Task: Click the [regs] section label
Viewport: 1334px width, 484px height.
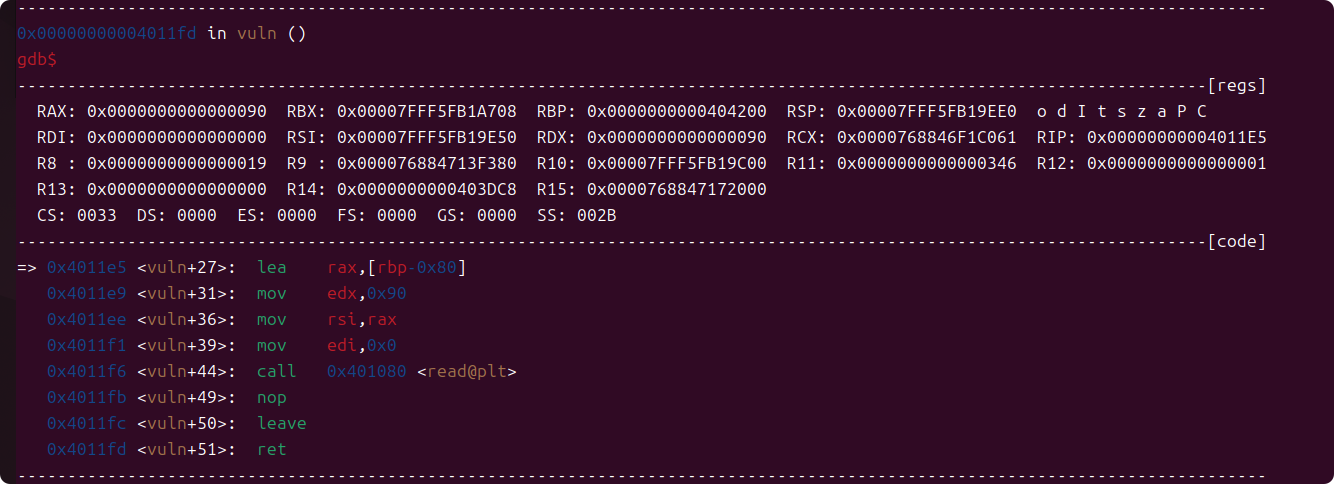Action: point(1237,85)
